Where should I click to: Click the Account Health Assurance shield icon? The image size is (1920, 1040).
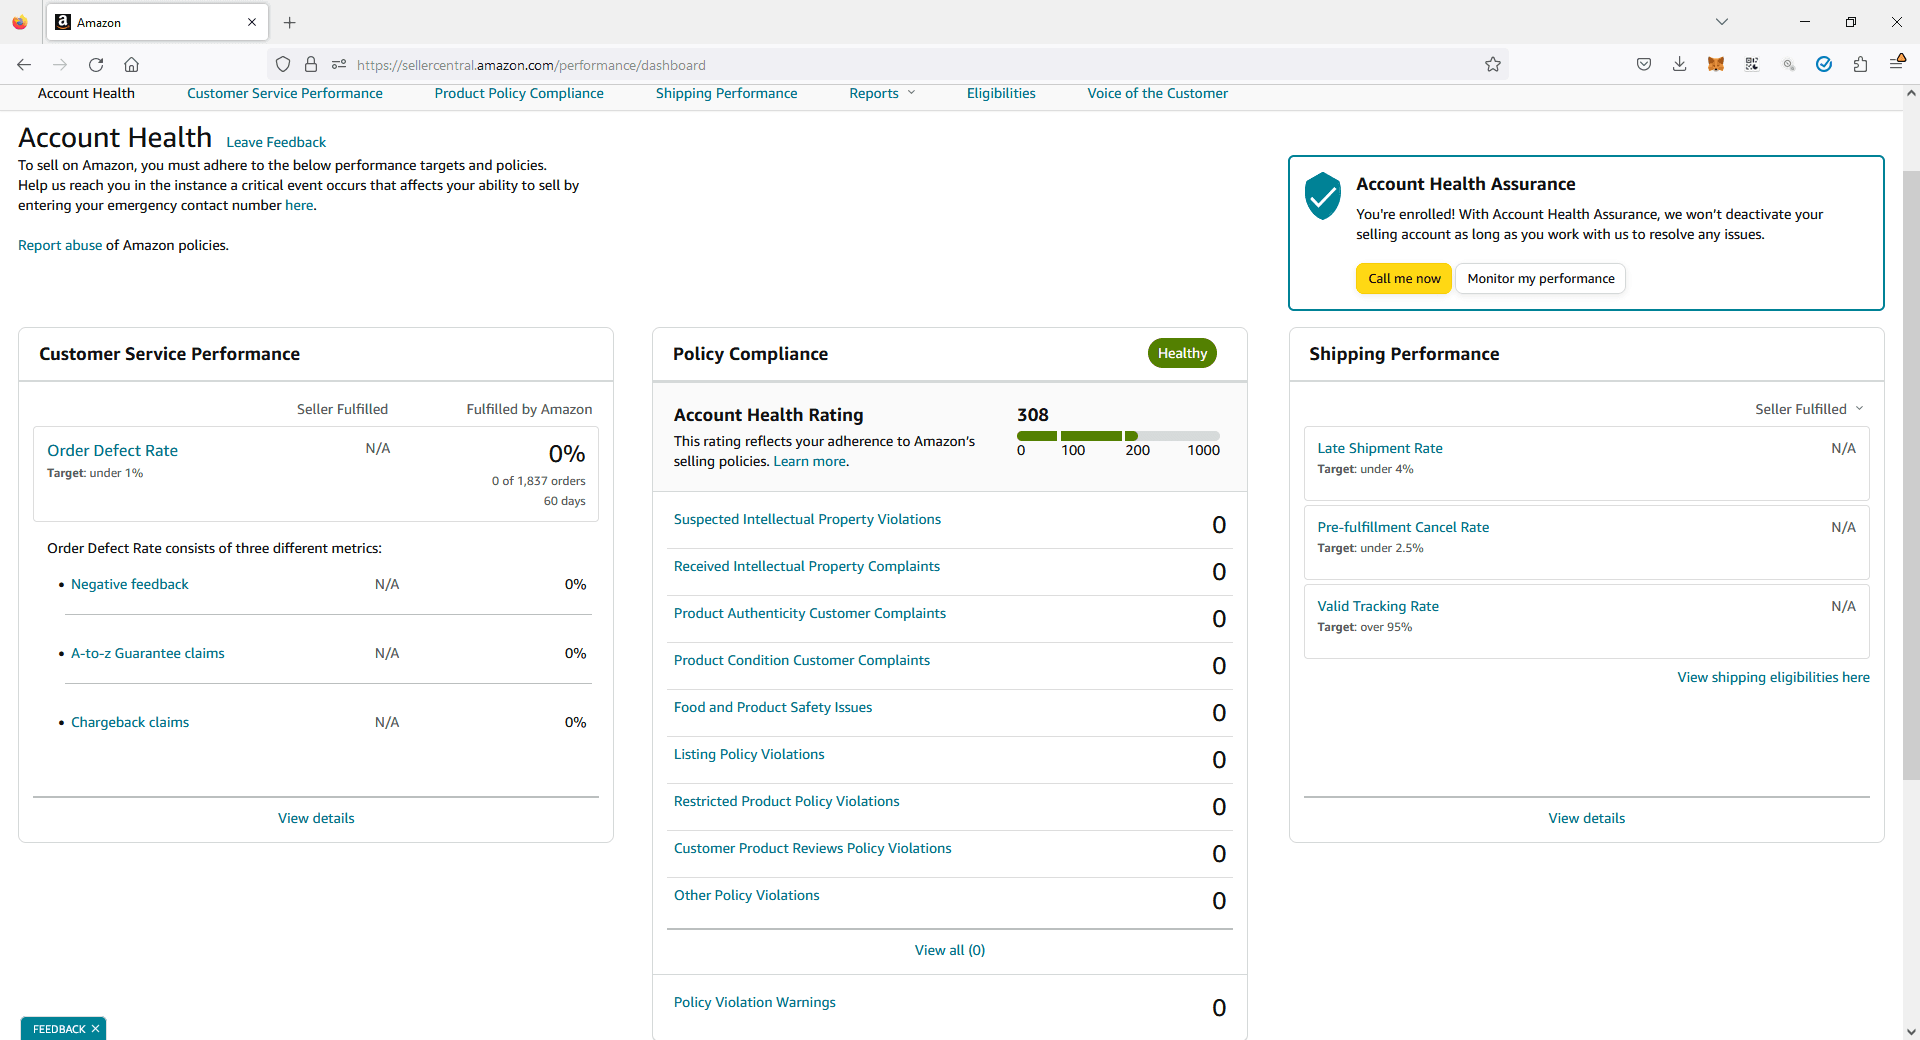coord(1322,196)
